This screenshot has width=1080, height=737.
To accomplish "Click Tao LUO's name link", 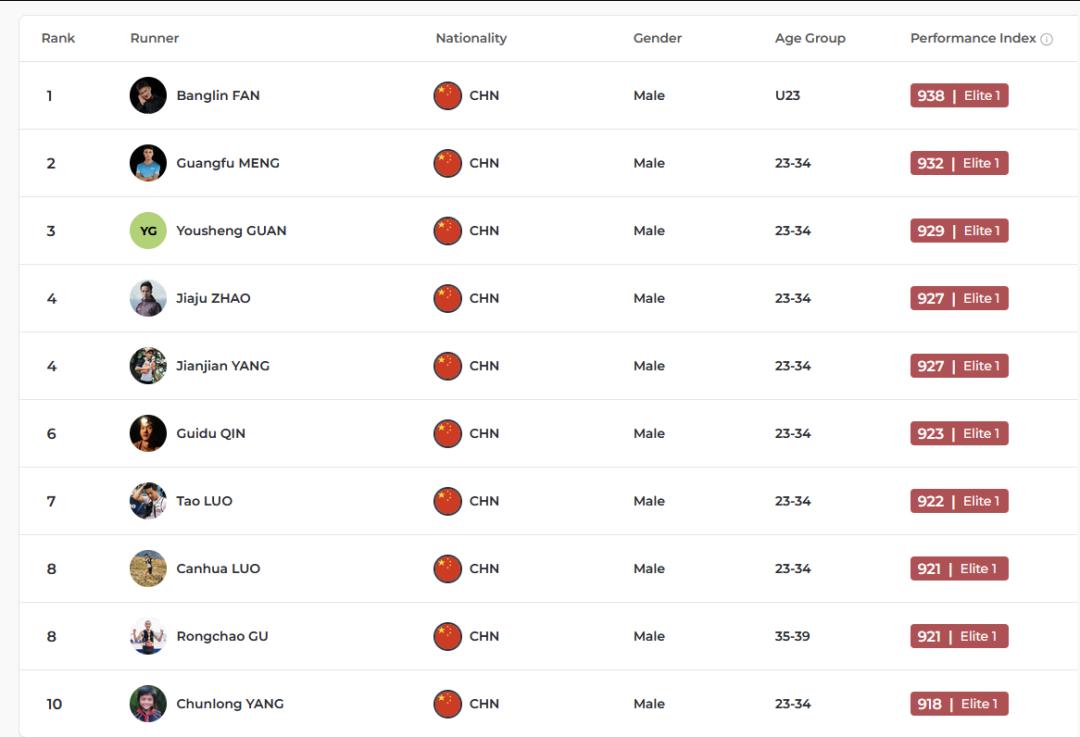I will (x=204, y=501).
